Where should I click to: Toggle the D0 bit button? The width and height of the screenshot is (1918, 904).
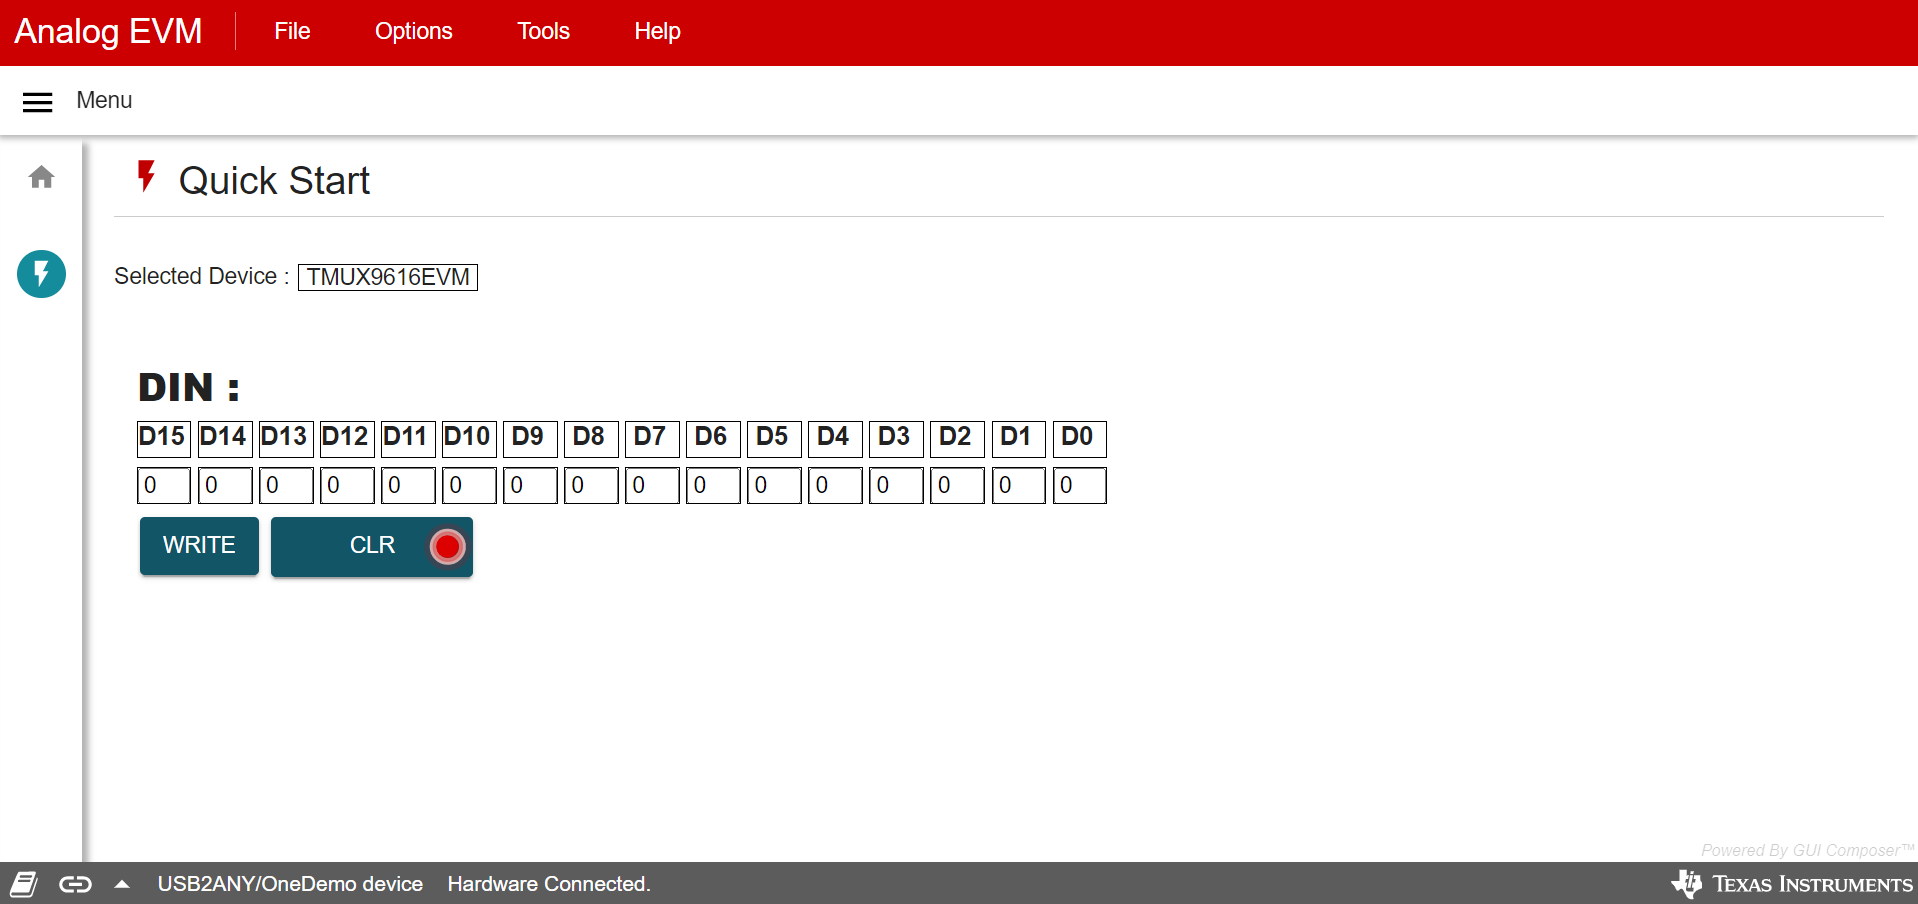tap(1079, 438)
